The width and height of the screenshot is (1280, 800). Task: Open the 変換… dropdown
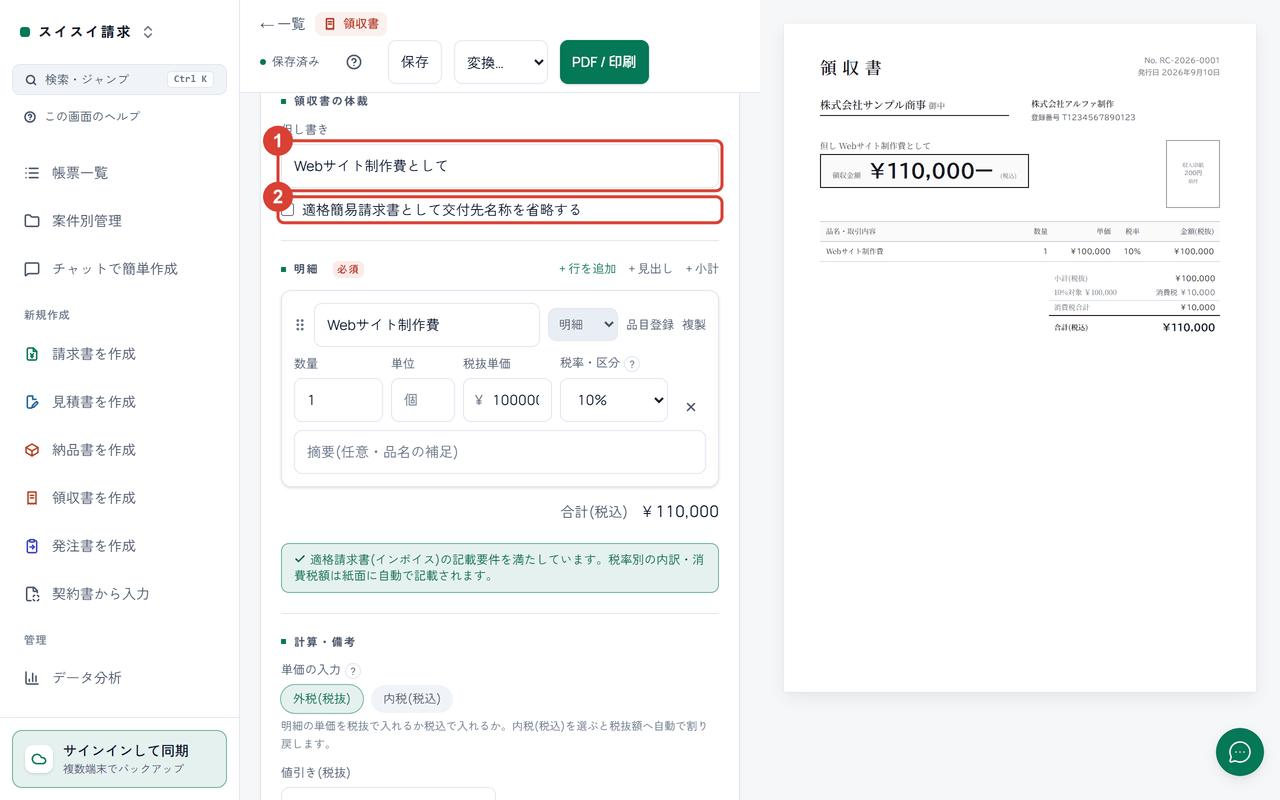(x=501, y=62)
